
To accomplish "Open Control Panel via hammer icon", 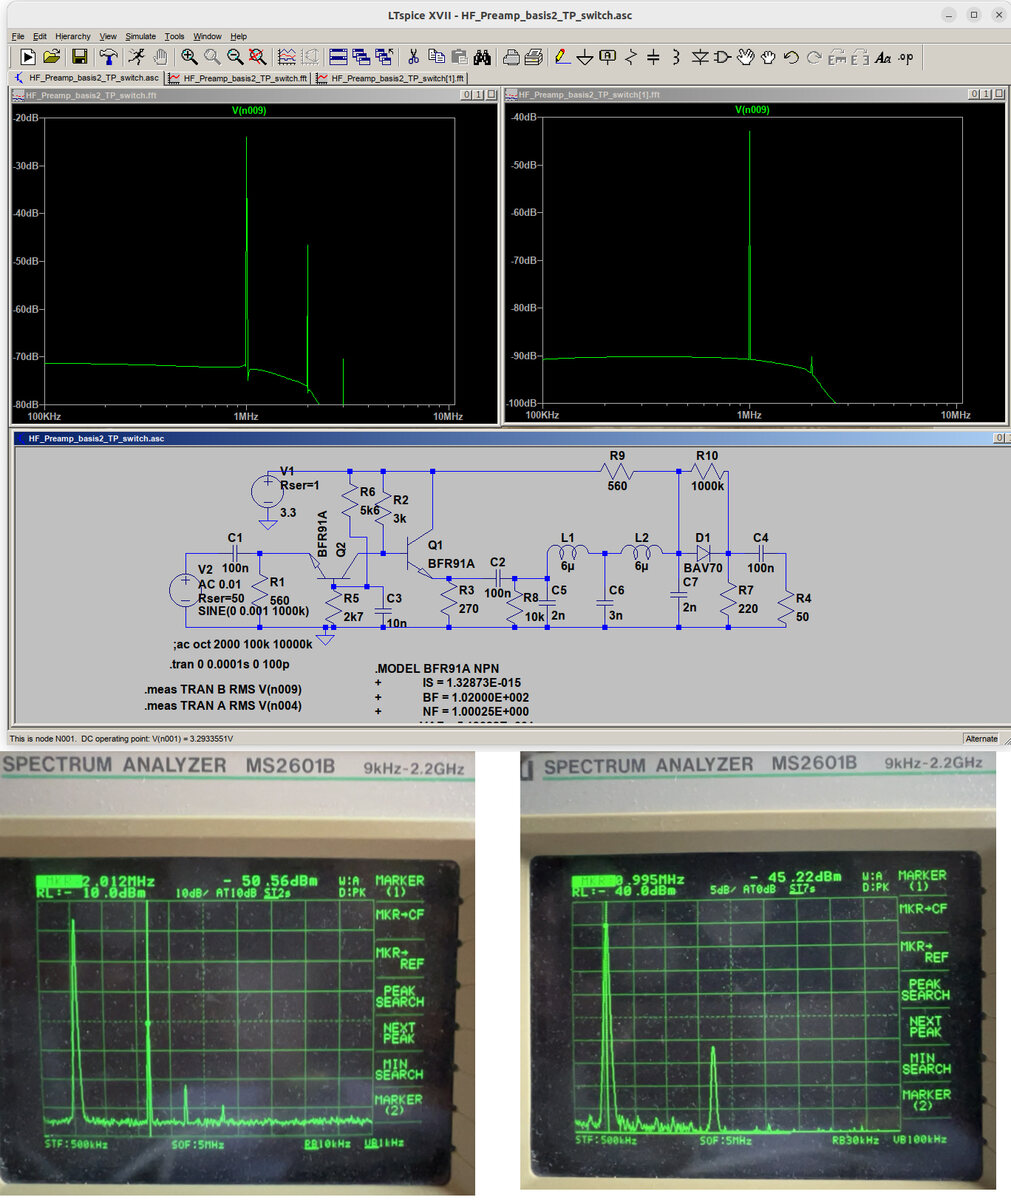I will (x=108, y=58).
